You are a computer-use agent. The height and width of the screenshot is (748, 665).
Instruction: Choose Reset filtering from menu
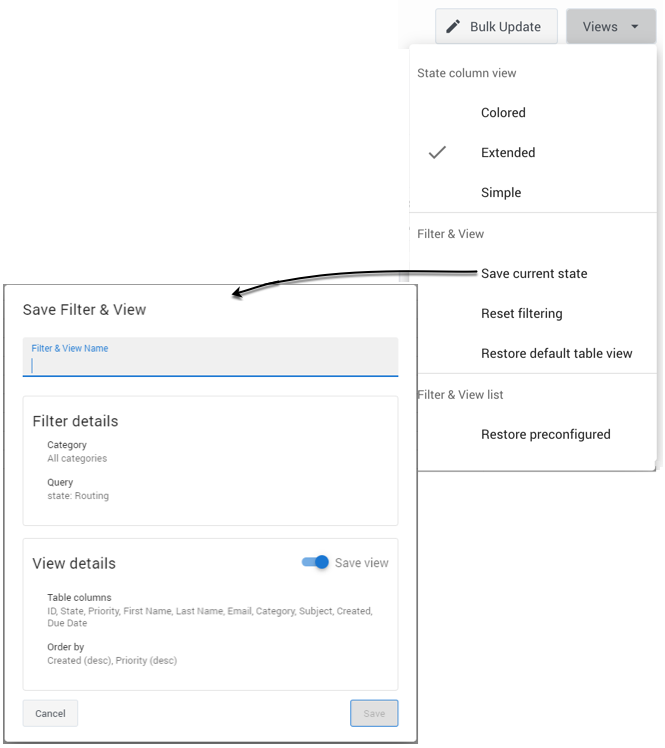[521, 313]
